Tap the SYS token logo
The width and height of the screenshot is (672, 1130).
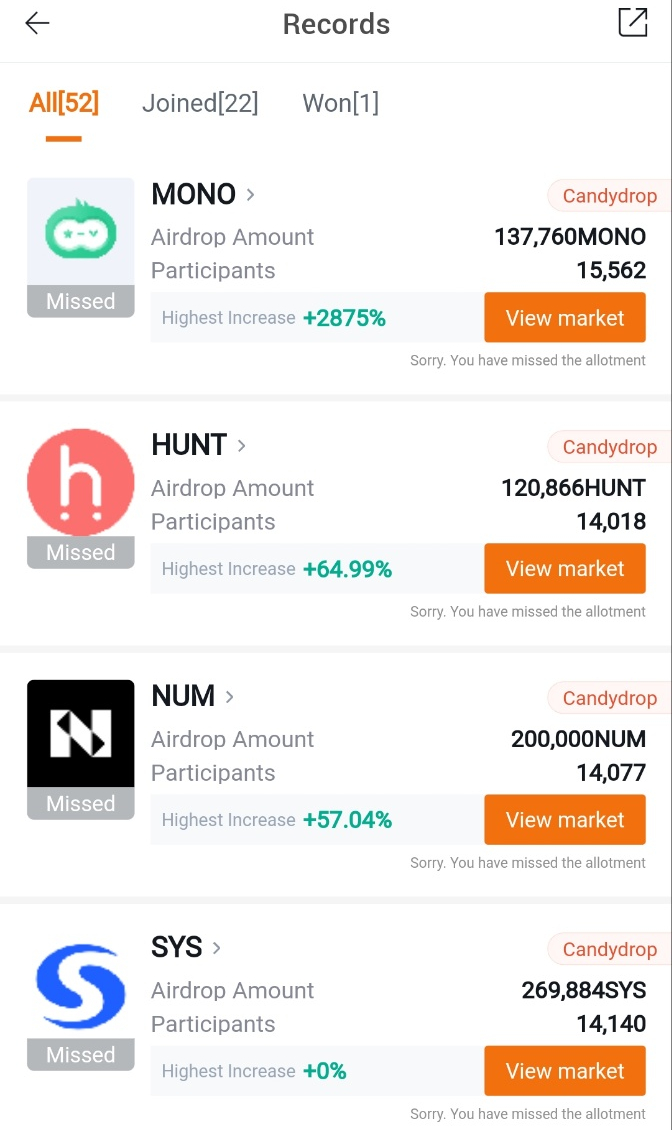tap(80, 984)
